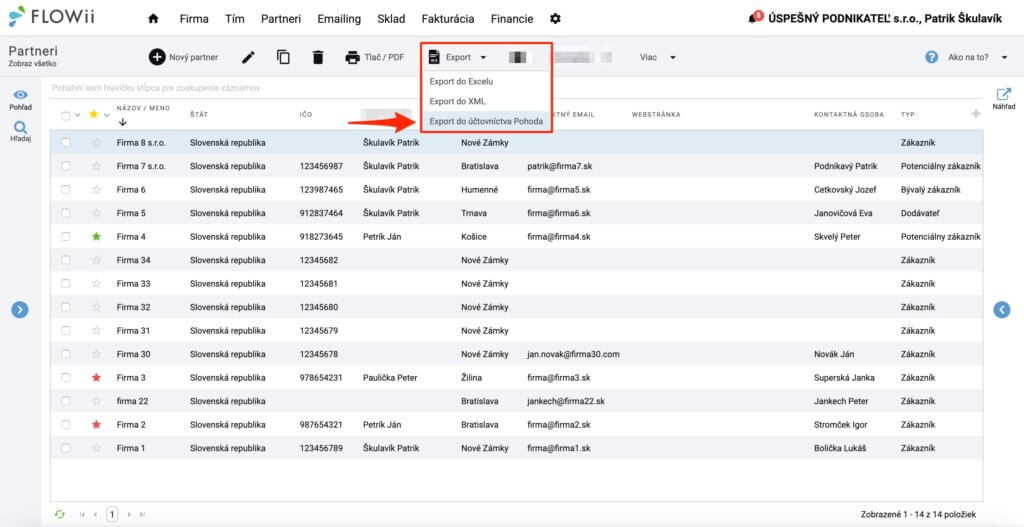Open the Hľadaj search panel

coord(20,131)
